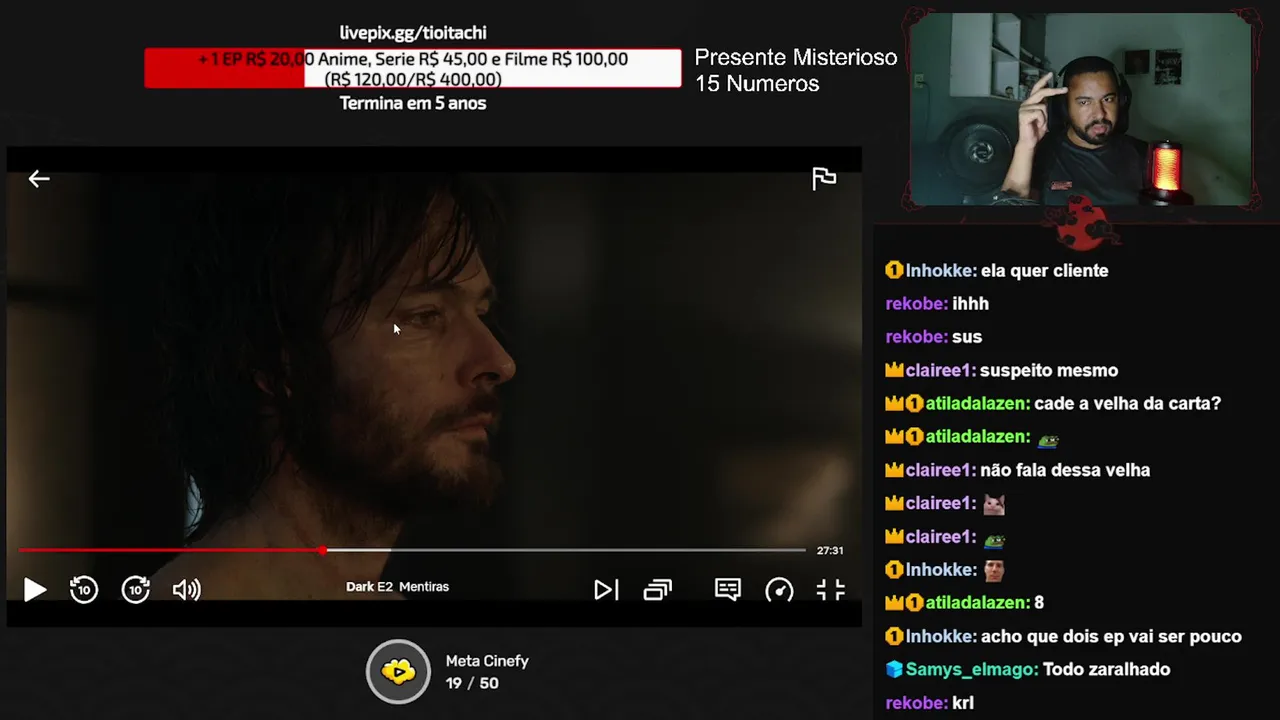Skip forward 10 seconds

136,590
